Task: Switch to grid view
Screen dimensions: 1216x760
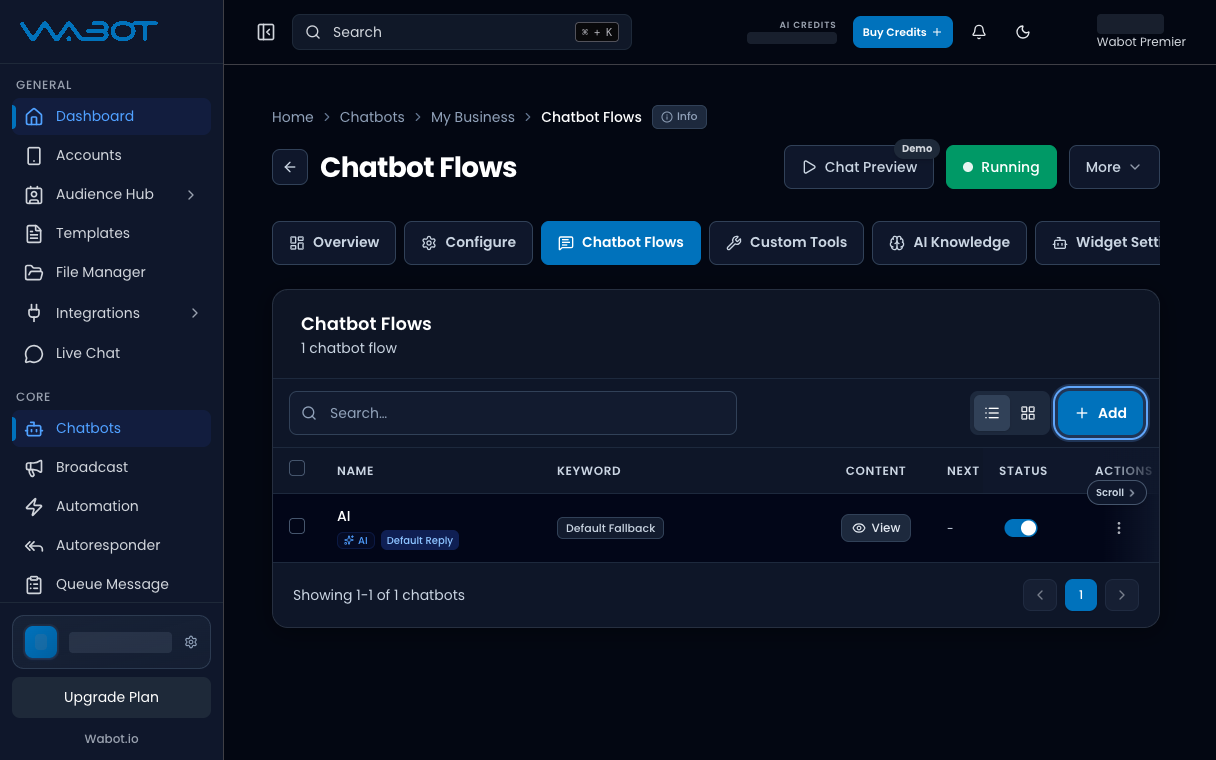Action: 1028,413
